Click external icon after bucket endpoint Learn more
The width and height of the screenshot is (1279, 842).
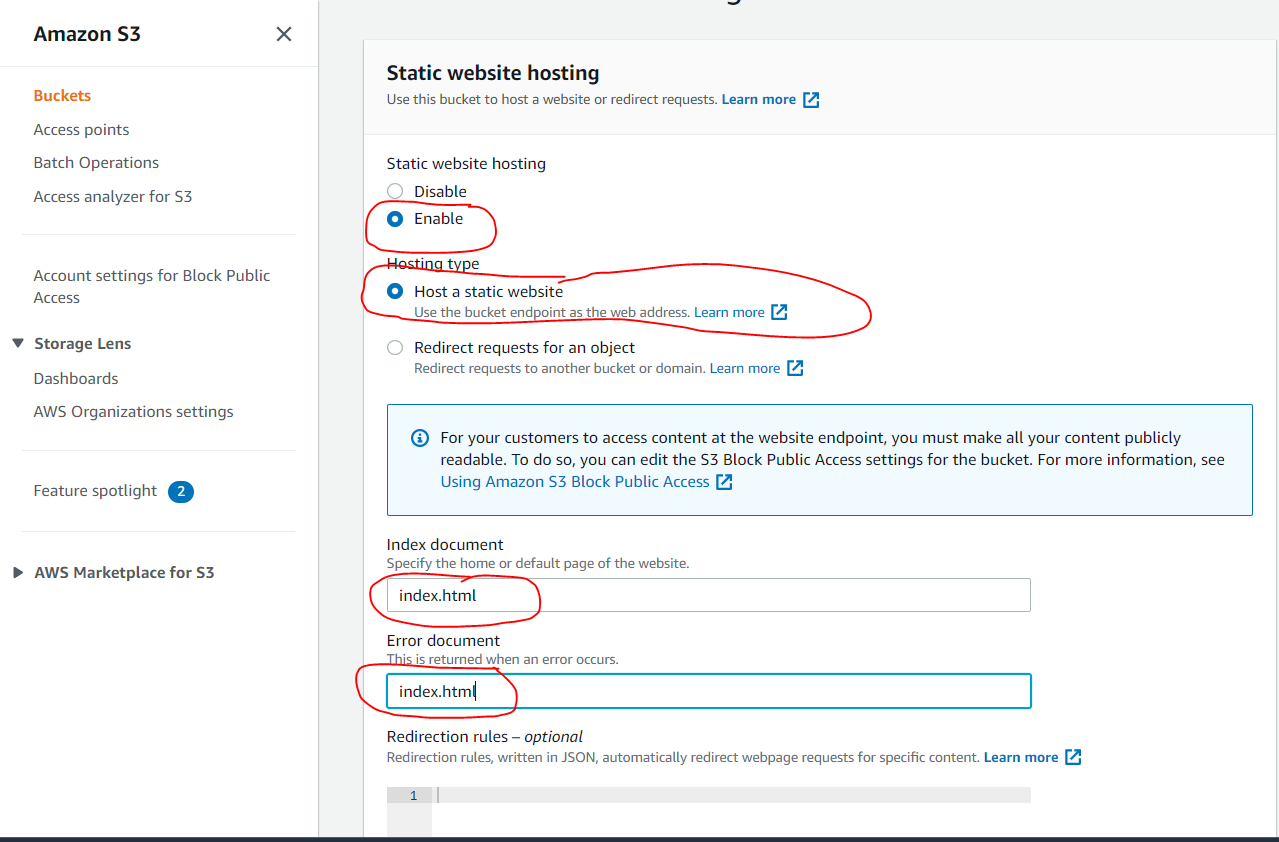pos(779,312)
